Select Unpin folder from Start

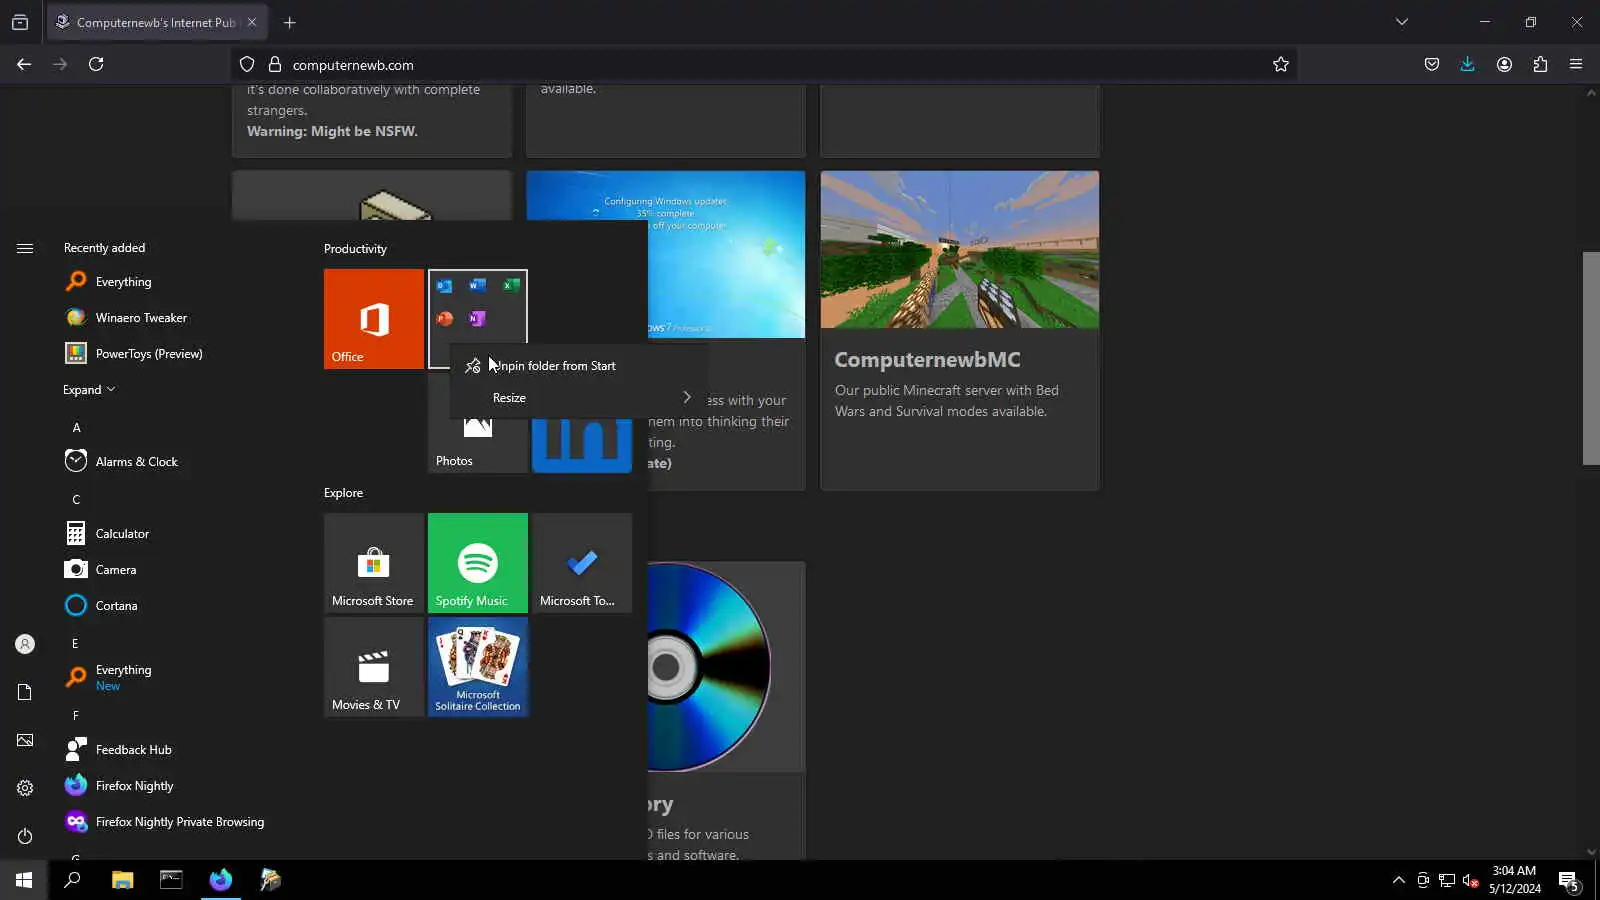coord(578,366)
